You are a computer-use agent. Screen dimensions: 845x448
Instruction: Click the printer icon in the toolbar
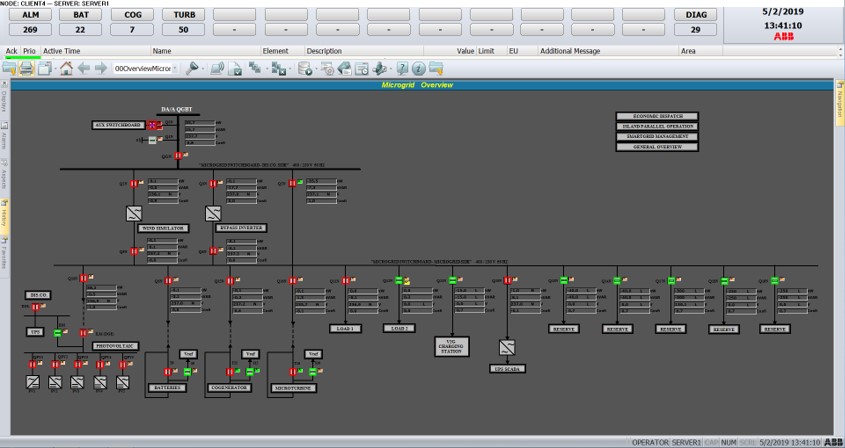(x=27, y=69)
